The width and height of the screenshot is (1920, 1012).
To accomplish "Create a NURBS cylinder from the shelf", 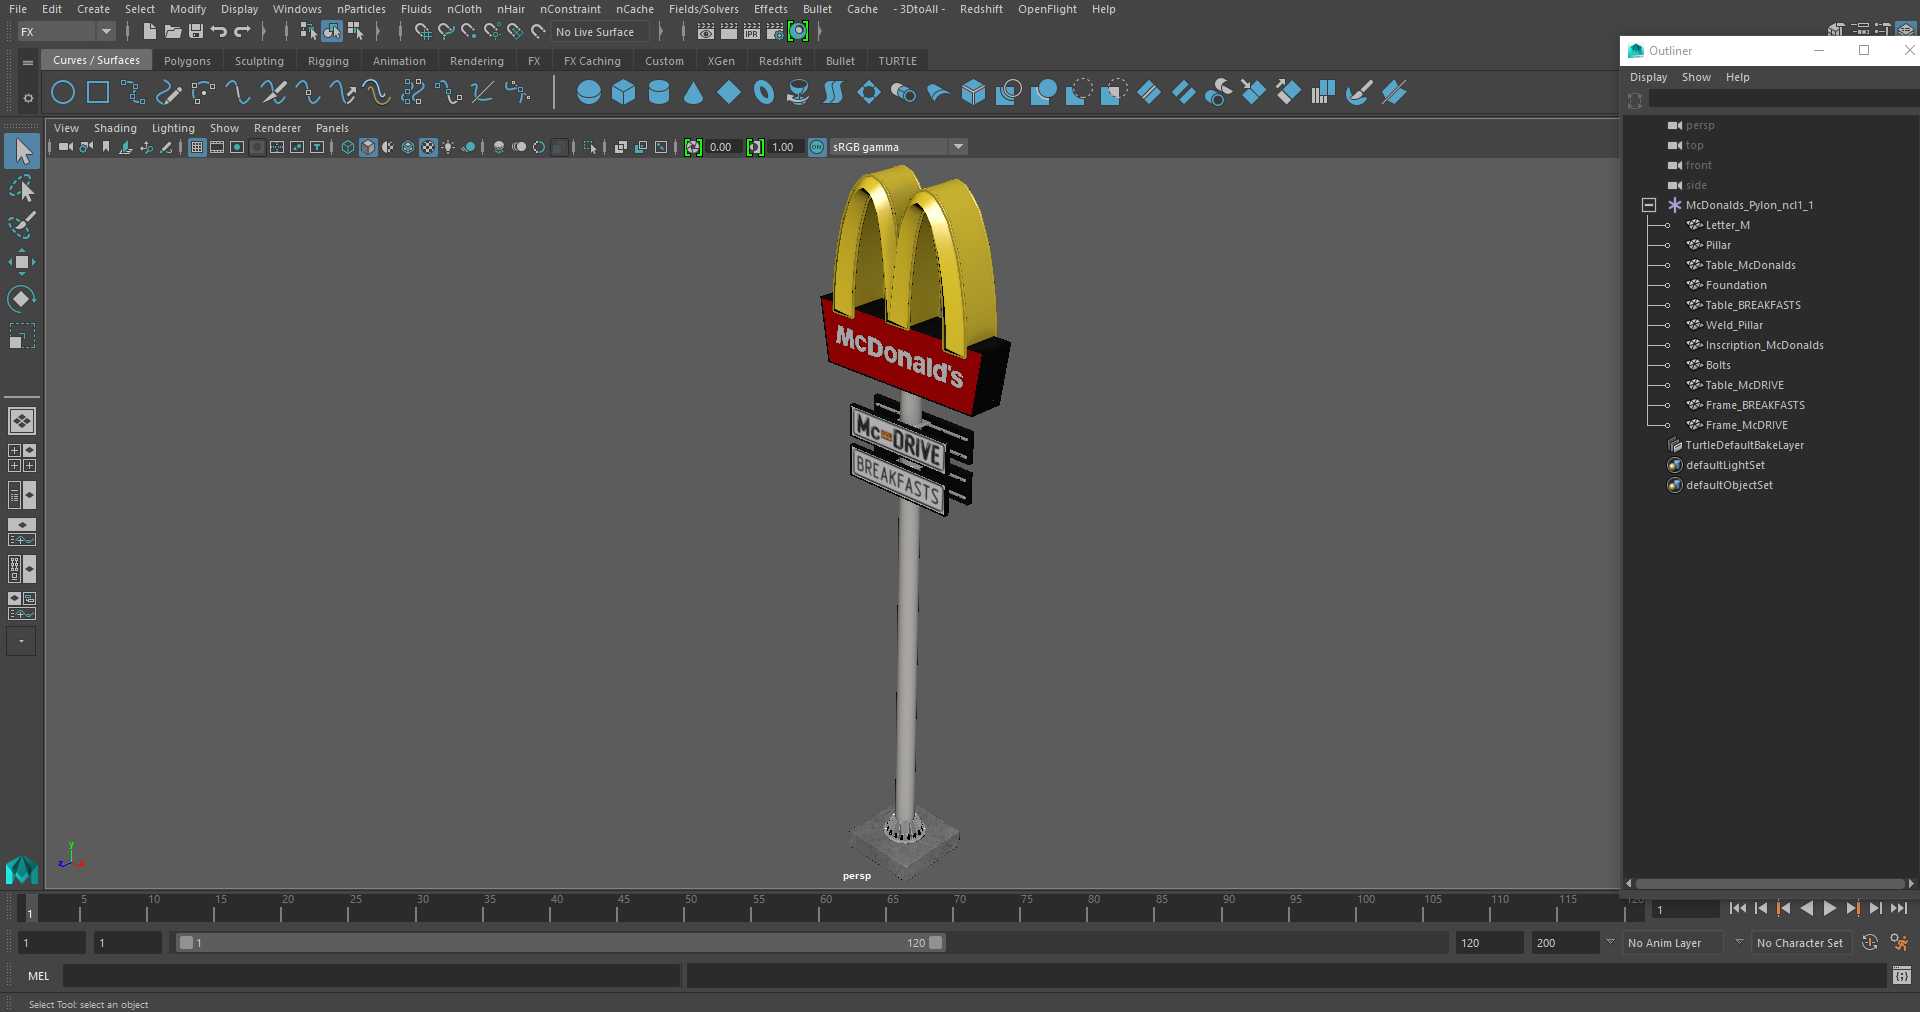I will pyautogui.click(x=659, y=93).
